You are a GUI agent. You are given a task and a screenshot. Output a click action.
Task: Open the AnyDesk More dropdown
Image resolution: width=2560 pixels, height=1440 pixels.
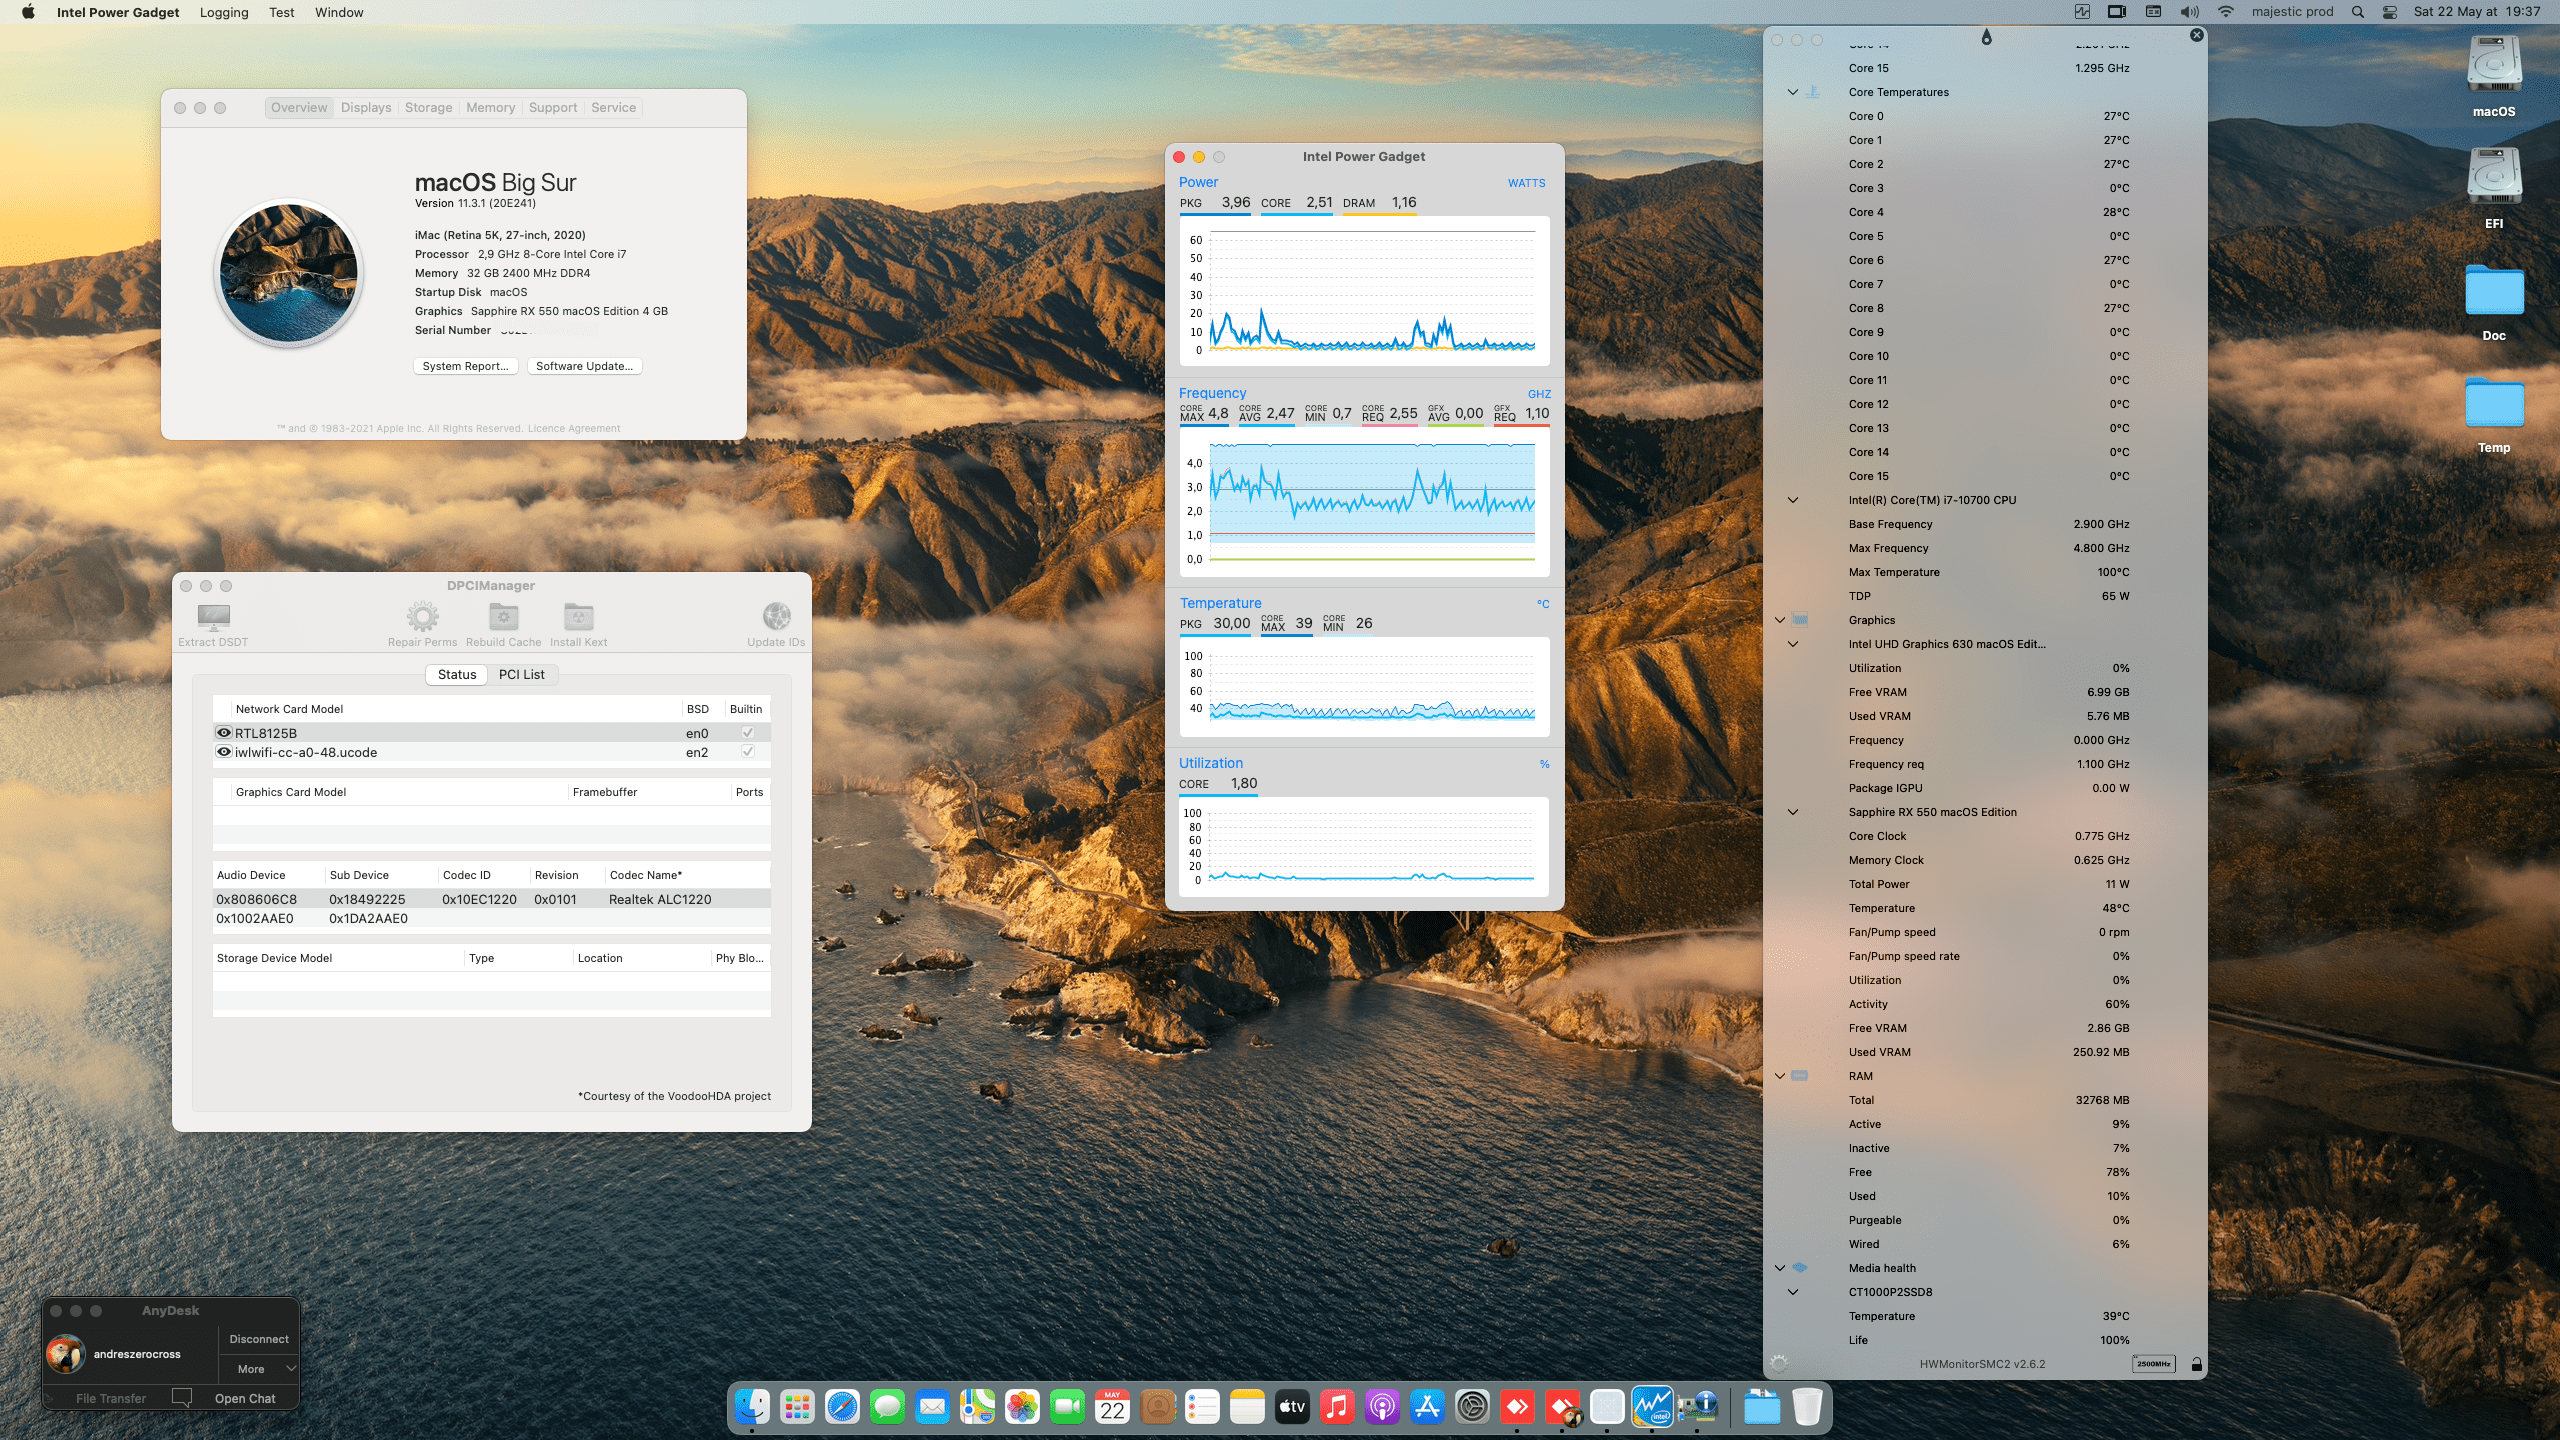point(260,1369)
